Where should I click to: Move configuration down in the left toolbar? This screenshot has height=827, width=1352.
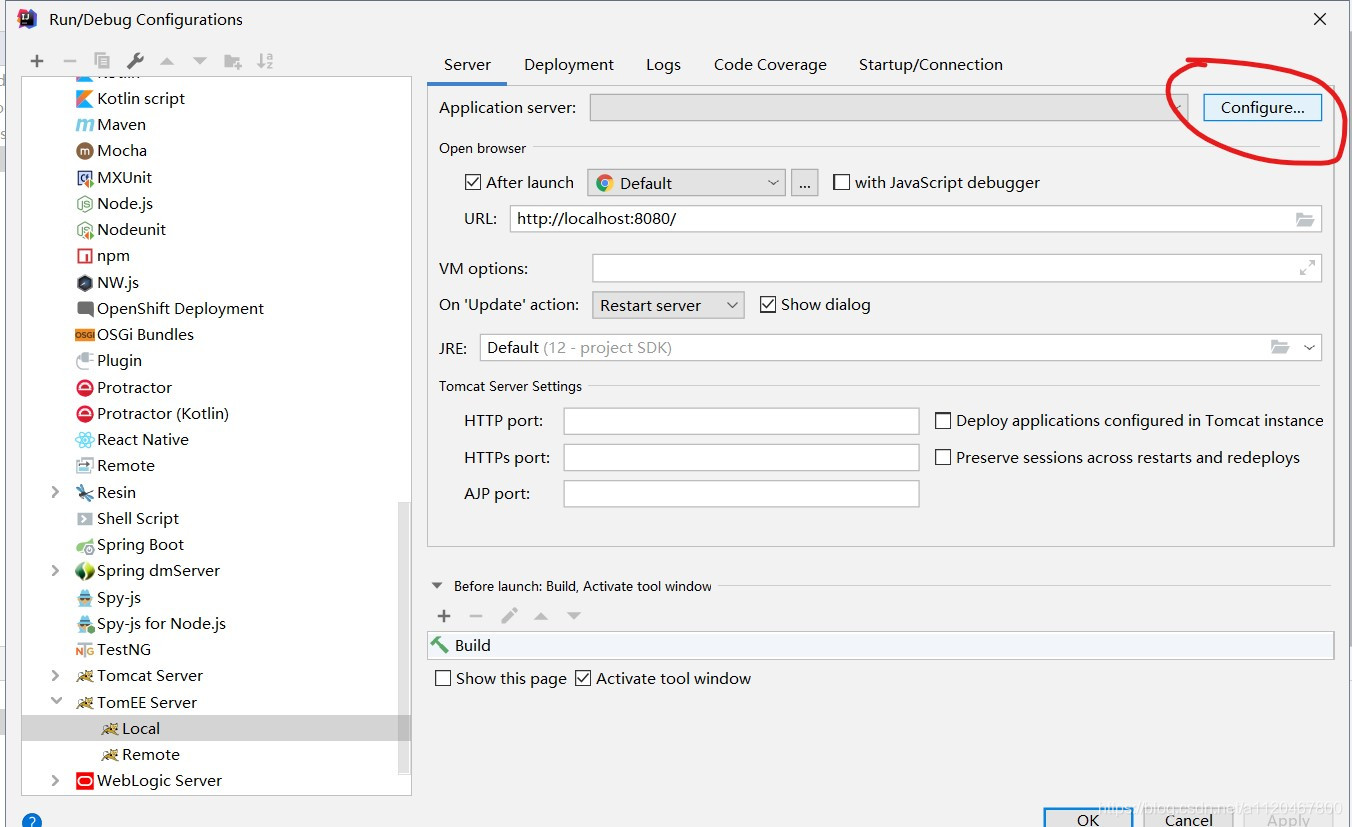click(200, 61)
